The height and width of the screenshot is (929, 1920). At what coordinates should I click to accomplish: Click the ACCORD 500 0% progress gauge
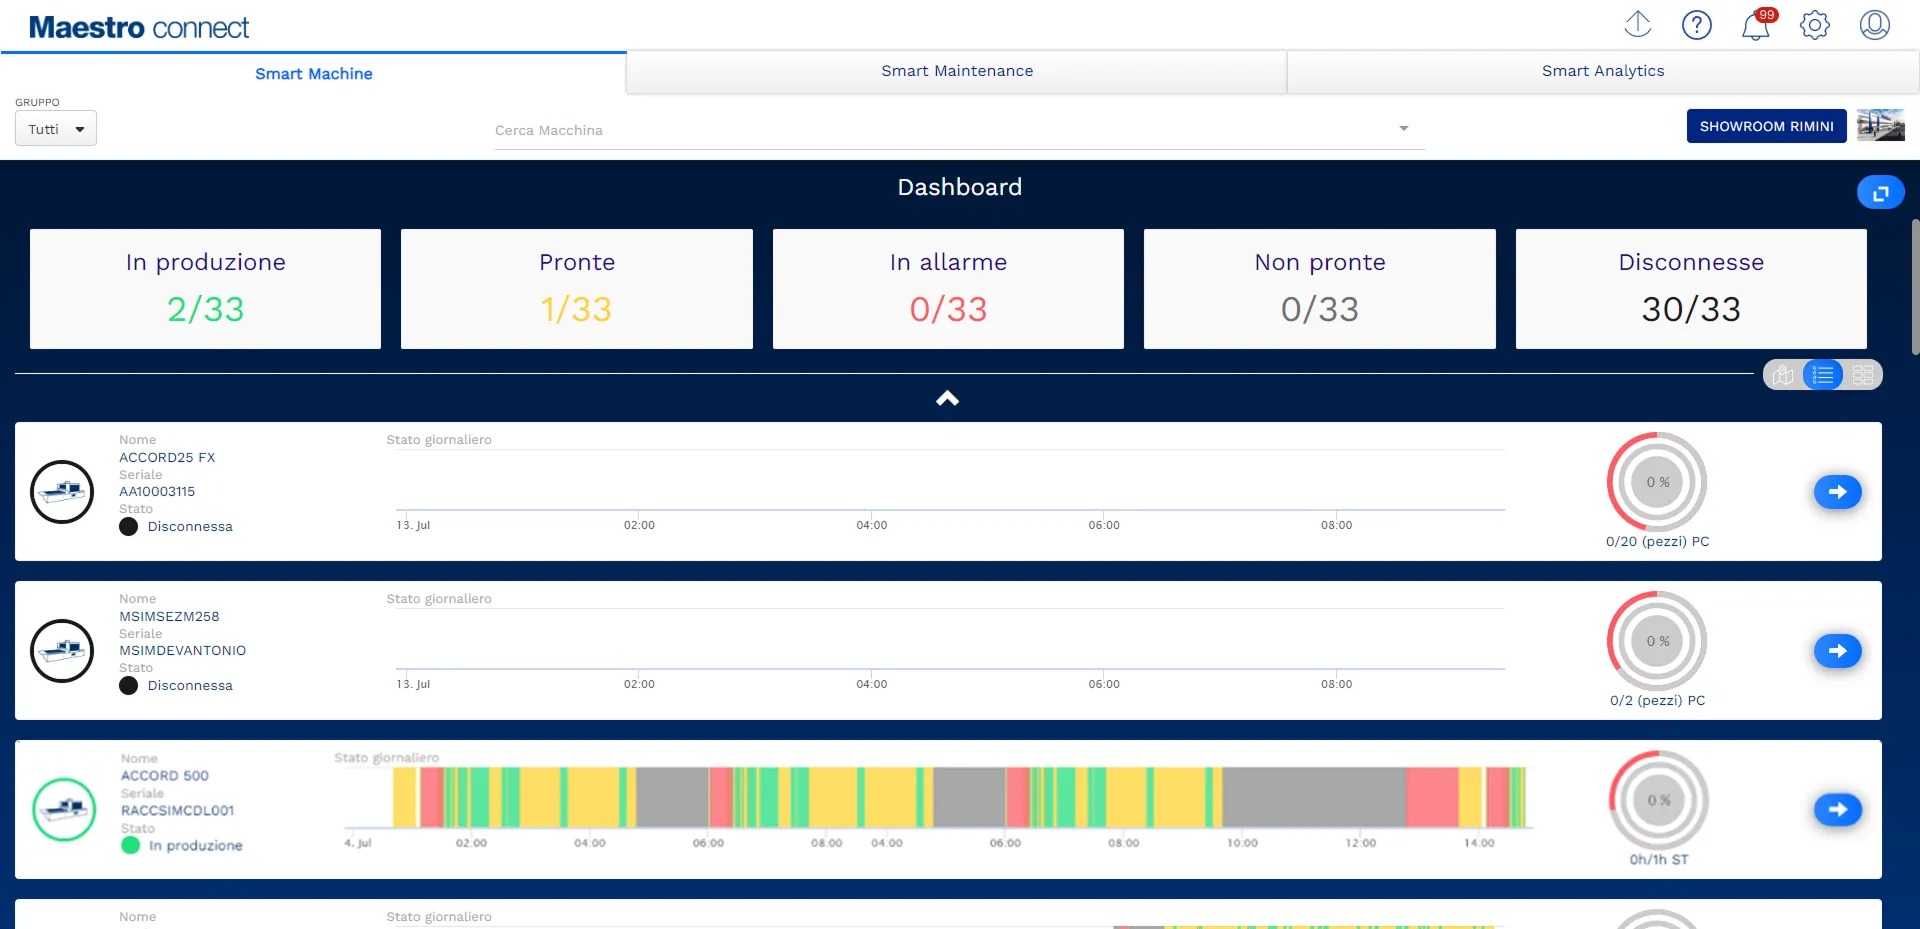(1659, 800)
